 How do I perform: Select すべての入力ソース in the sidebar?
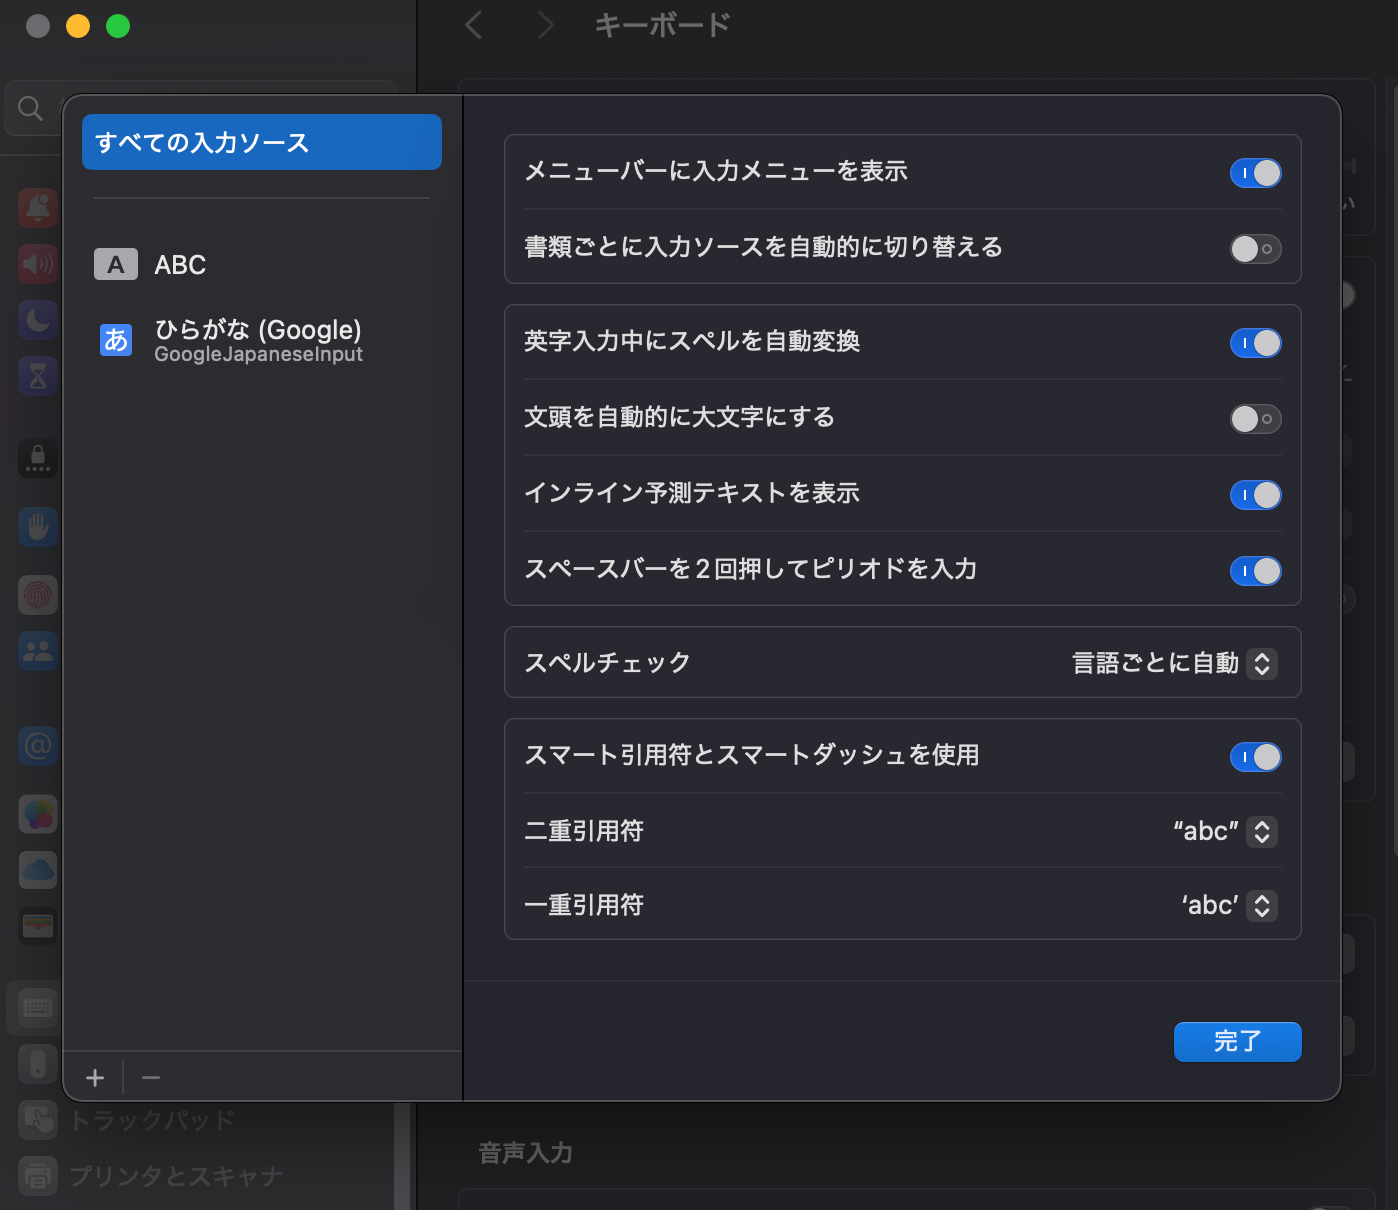[261, 142]
